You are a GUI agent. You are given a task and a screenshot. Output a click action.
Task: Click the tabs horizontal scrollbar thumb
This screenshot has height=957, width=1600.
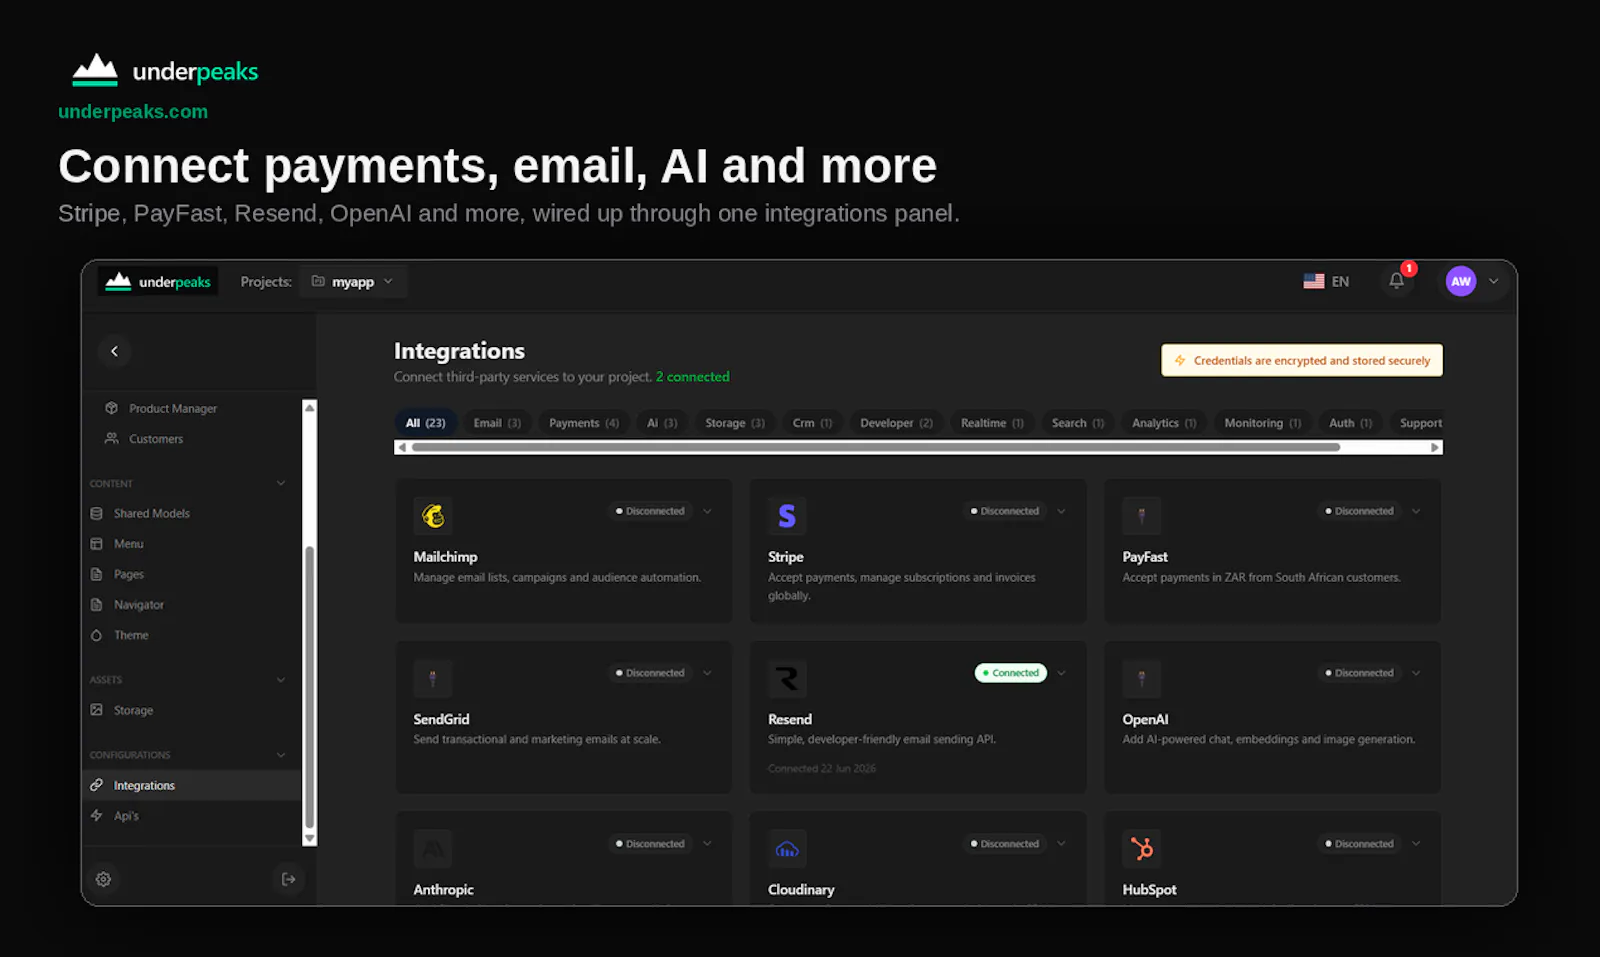876,447
